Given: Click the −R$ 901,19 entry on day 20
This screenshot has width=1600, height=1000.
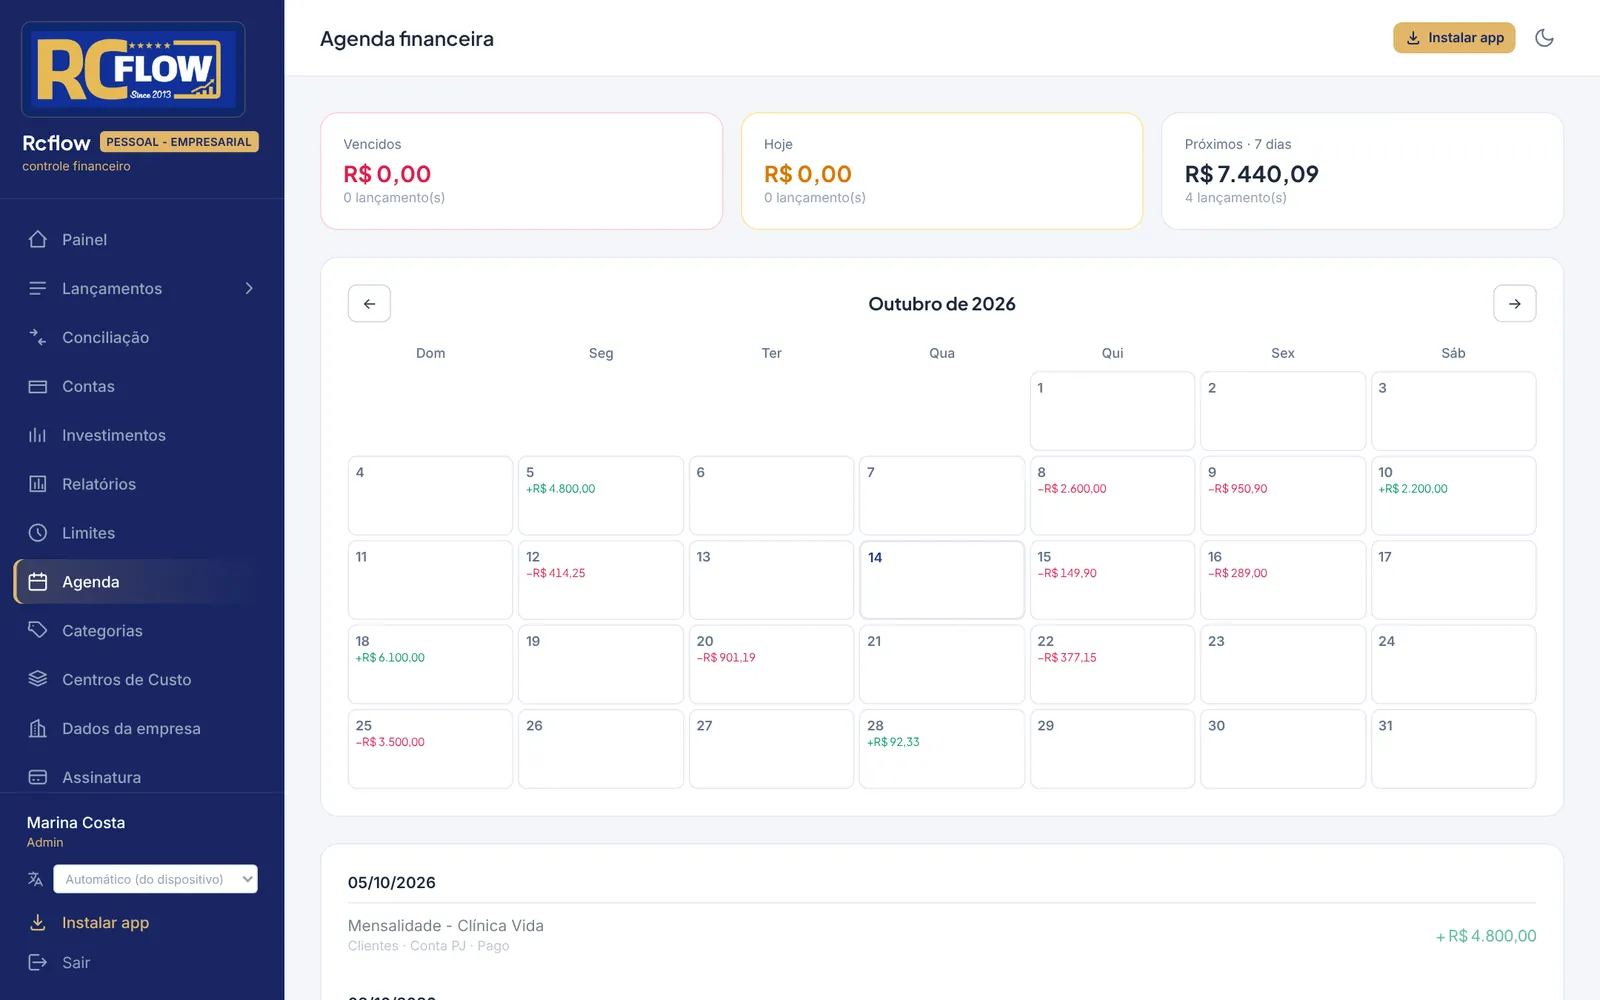Looking at the screenshot, I should (726, 658).
